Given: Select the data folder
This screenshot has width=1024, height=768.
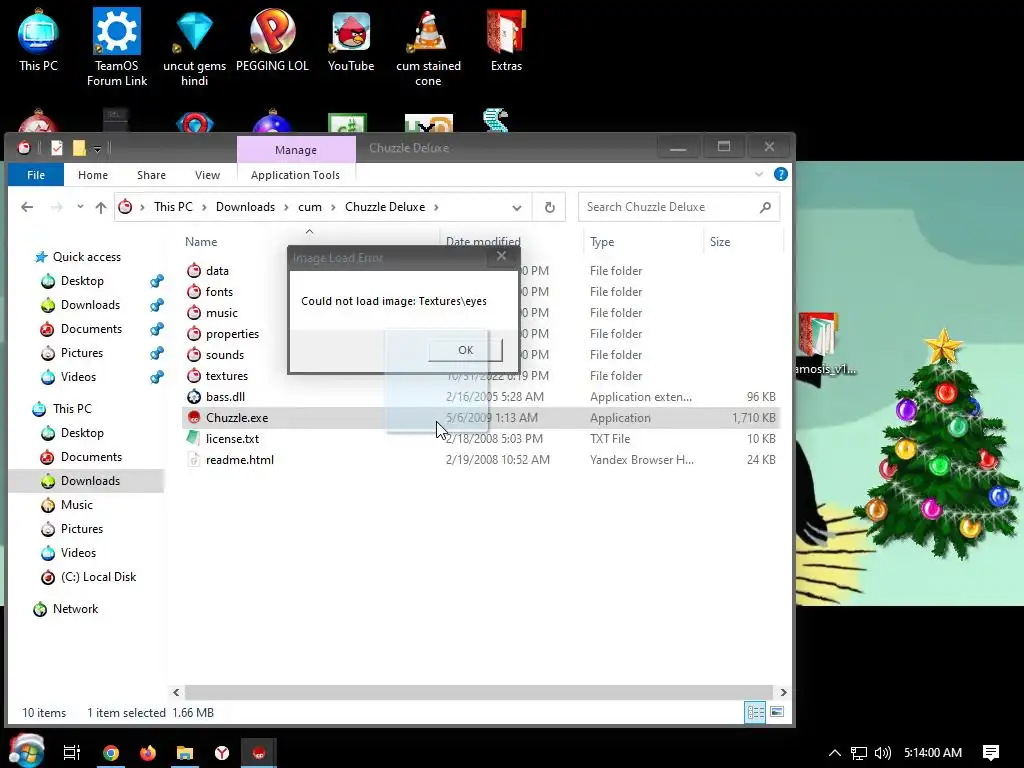Looking at the screenshot, I should coord(217,270).
